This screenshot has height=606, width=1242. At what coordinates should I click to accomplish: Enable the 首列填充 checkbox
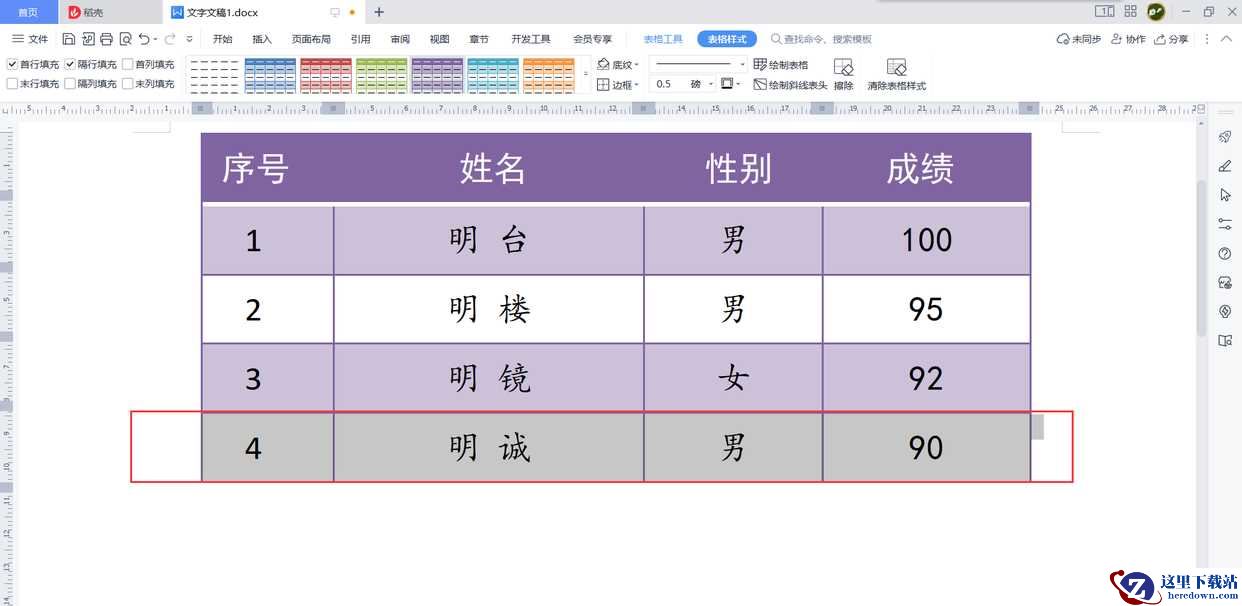coord(128,64)
